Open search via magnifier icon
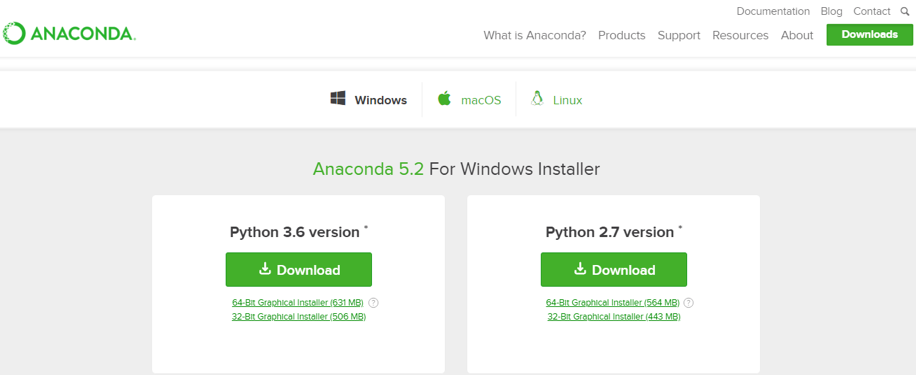Screen dimensions: 916x375 point(905,11)
